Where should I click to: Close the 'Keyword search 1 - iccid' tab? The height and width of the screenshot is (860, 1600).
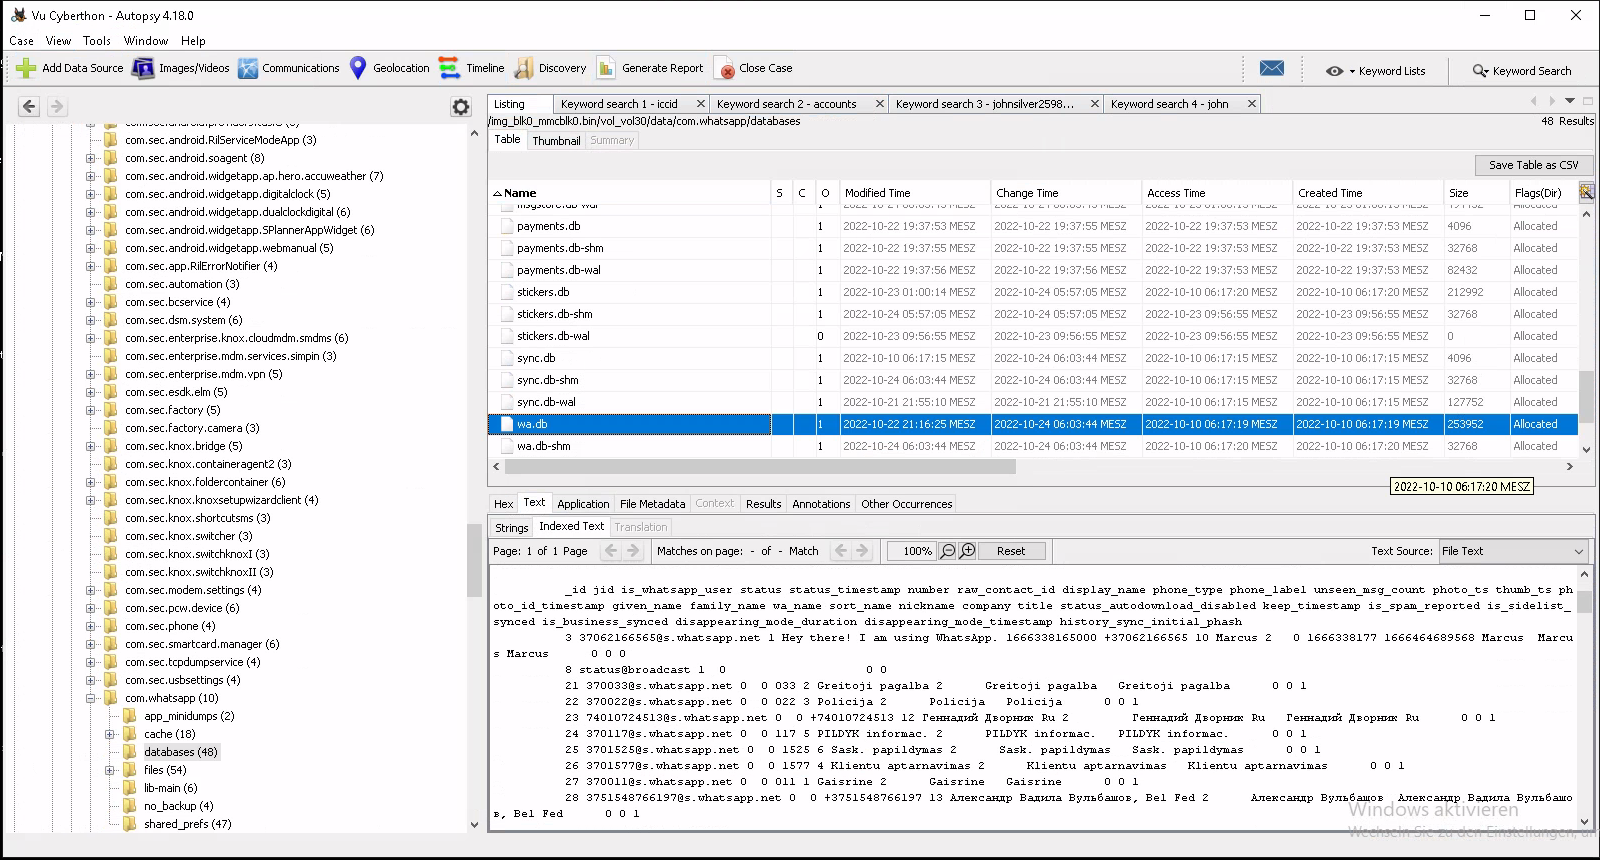700,104
